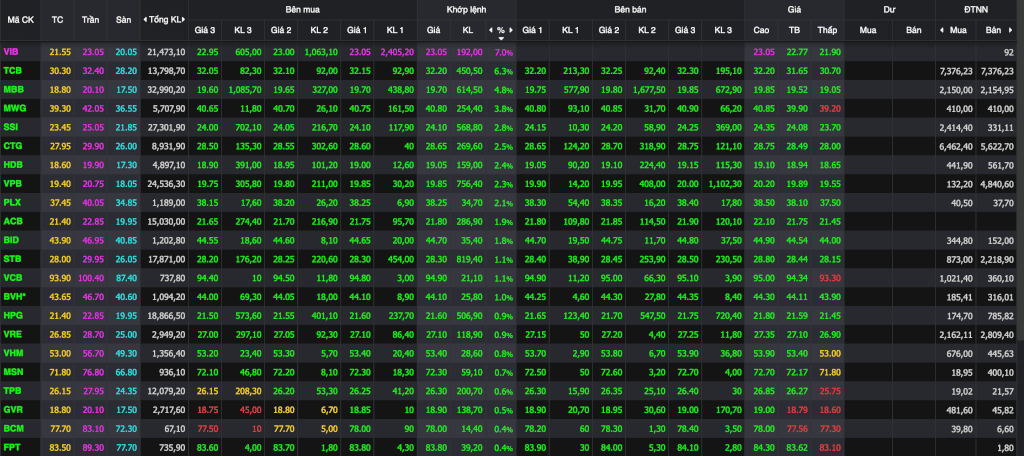
Task: Click GVR's bid price 18.75
Action: (x=208, y=410)
